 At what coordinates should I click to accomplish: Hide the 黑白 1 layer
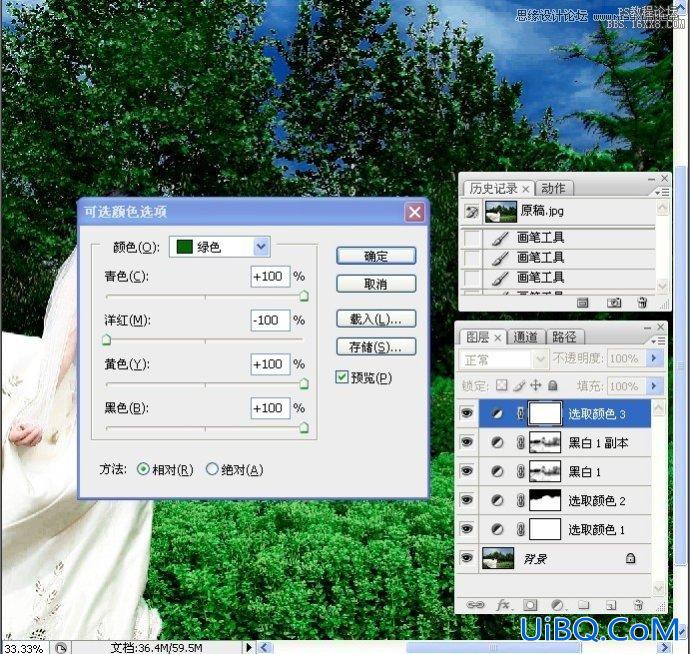point(466,471)
